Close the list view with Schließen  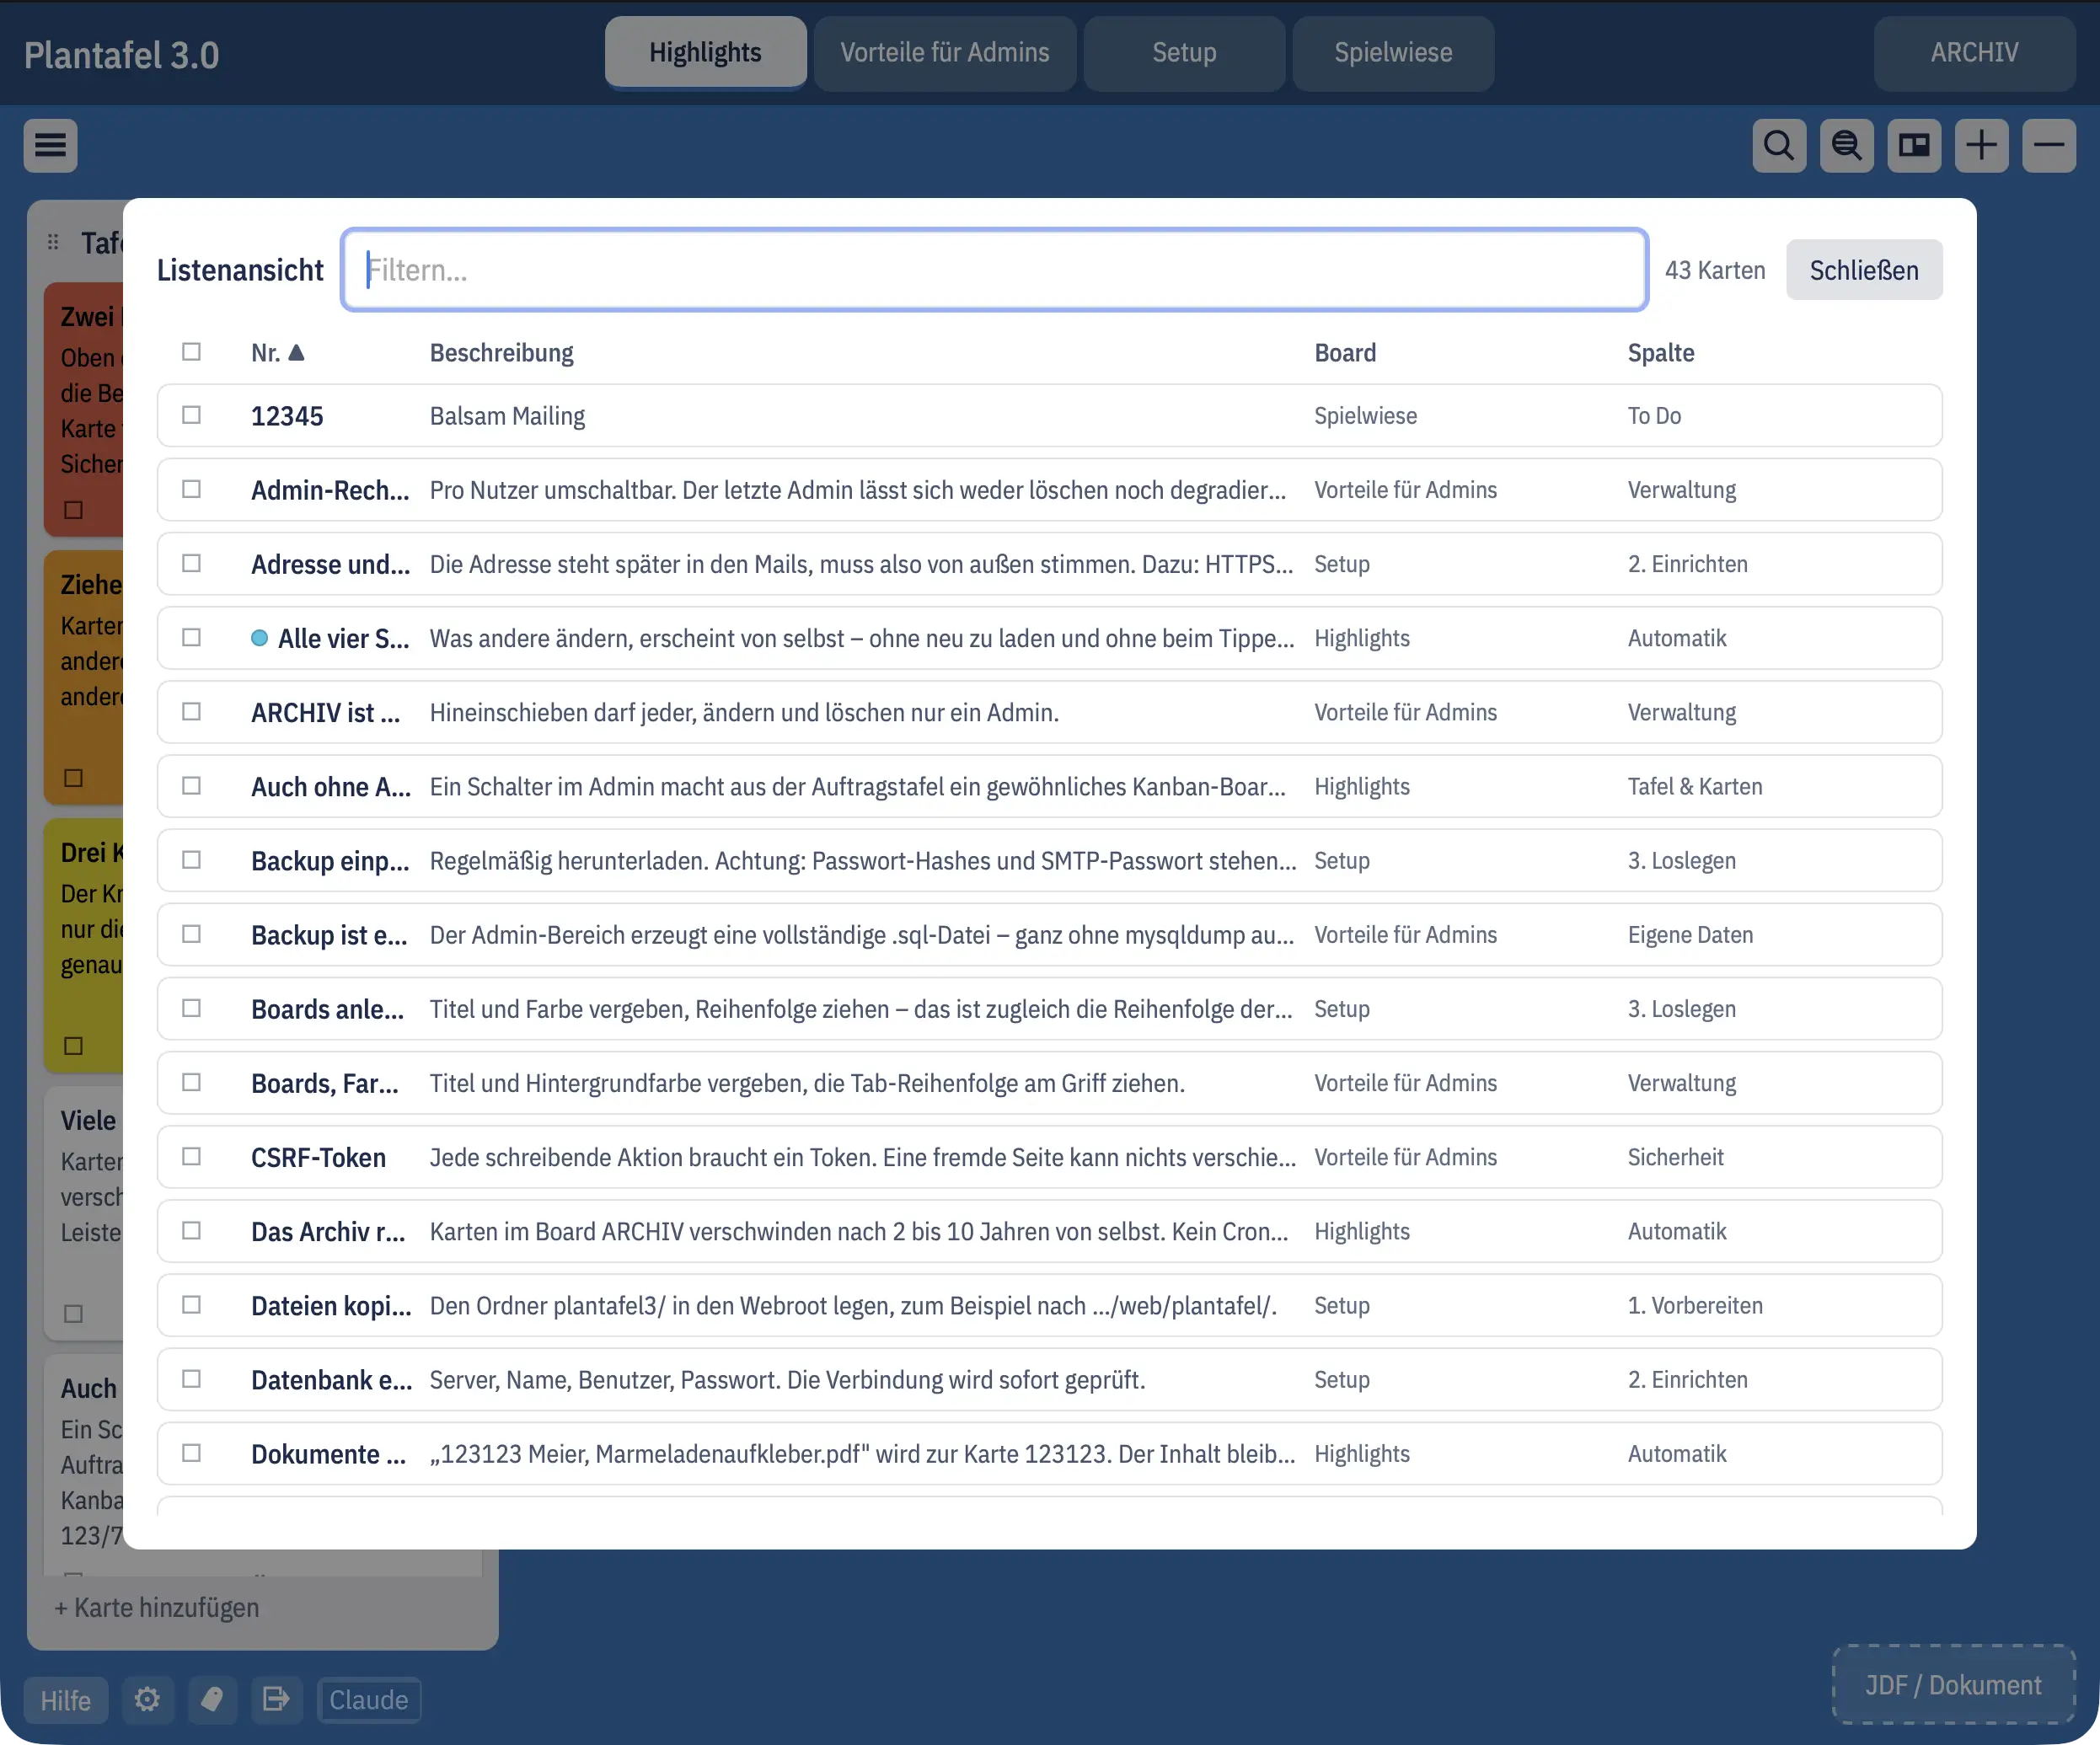tap(1863, 270)
